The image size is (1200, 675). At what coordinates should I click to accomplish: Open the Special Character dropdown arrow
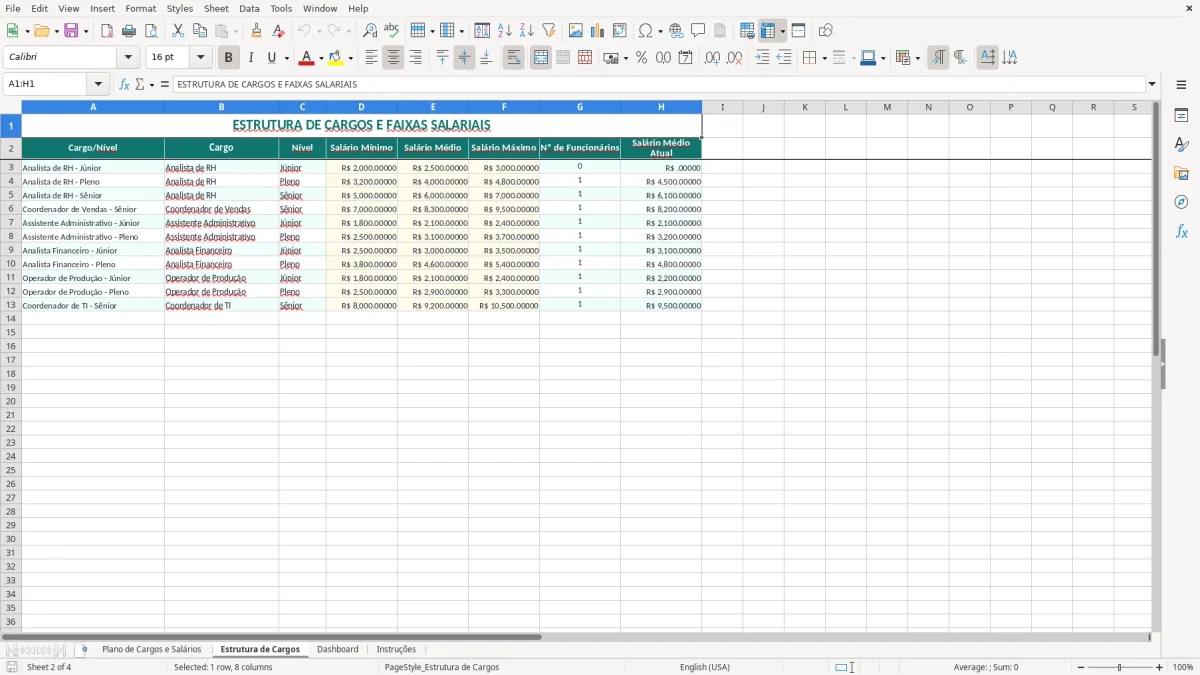tap(660, 31)
